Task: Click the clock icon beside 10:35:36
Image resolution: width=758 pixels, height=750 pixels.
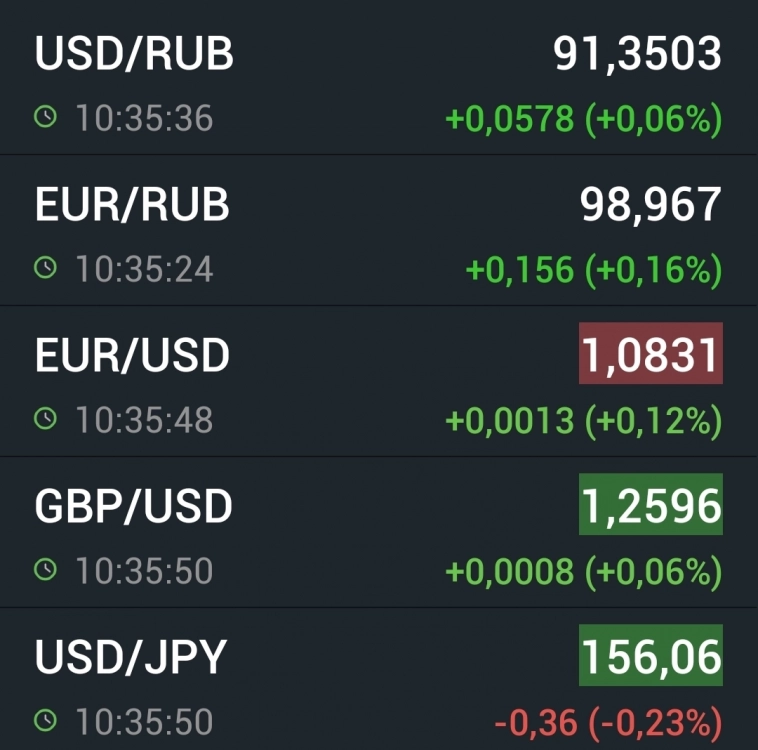Action: 45,119
